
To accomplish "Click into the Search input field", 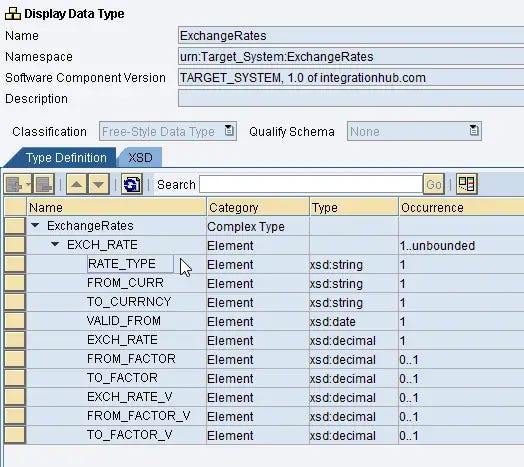I will [311, 184].
